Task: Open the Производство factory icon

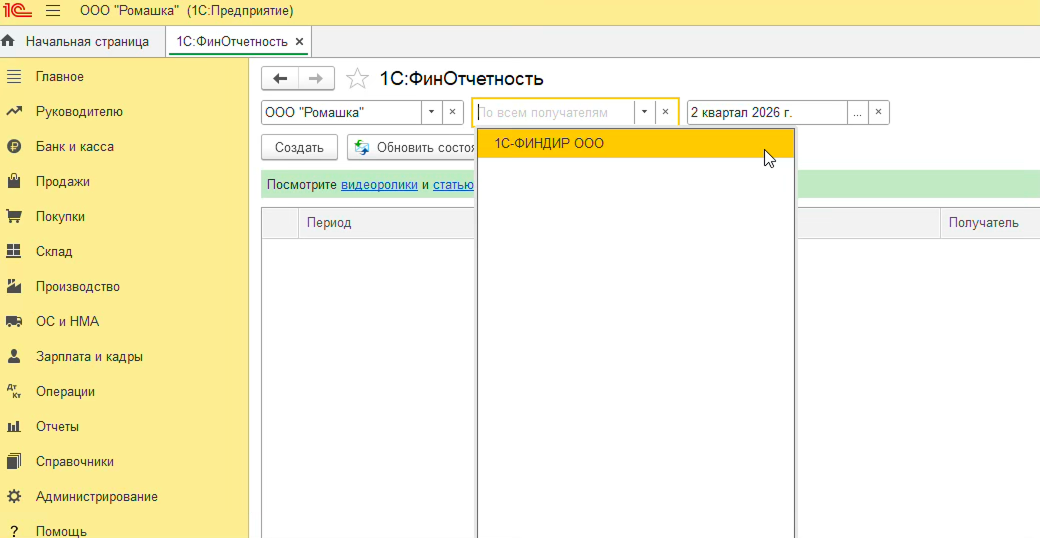Action: (x=14, y=287)
